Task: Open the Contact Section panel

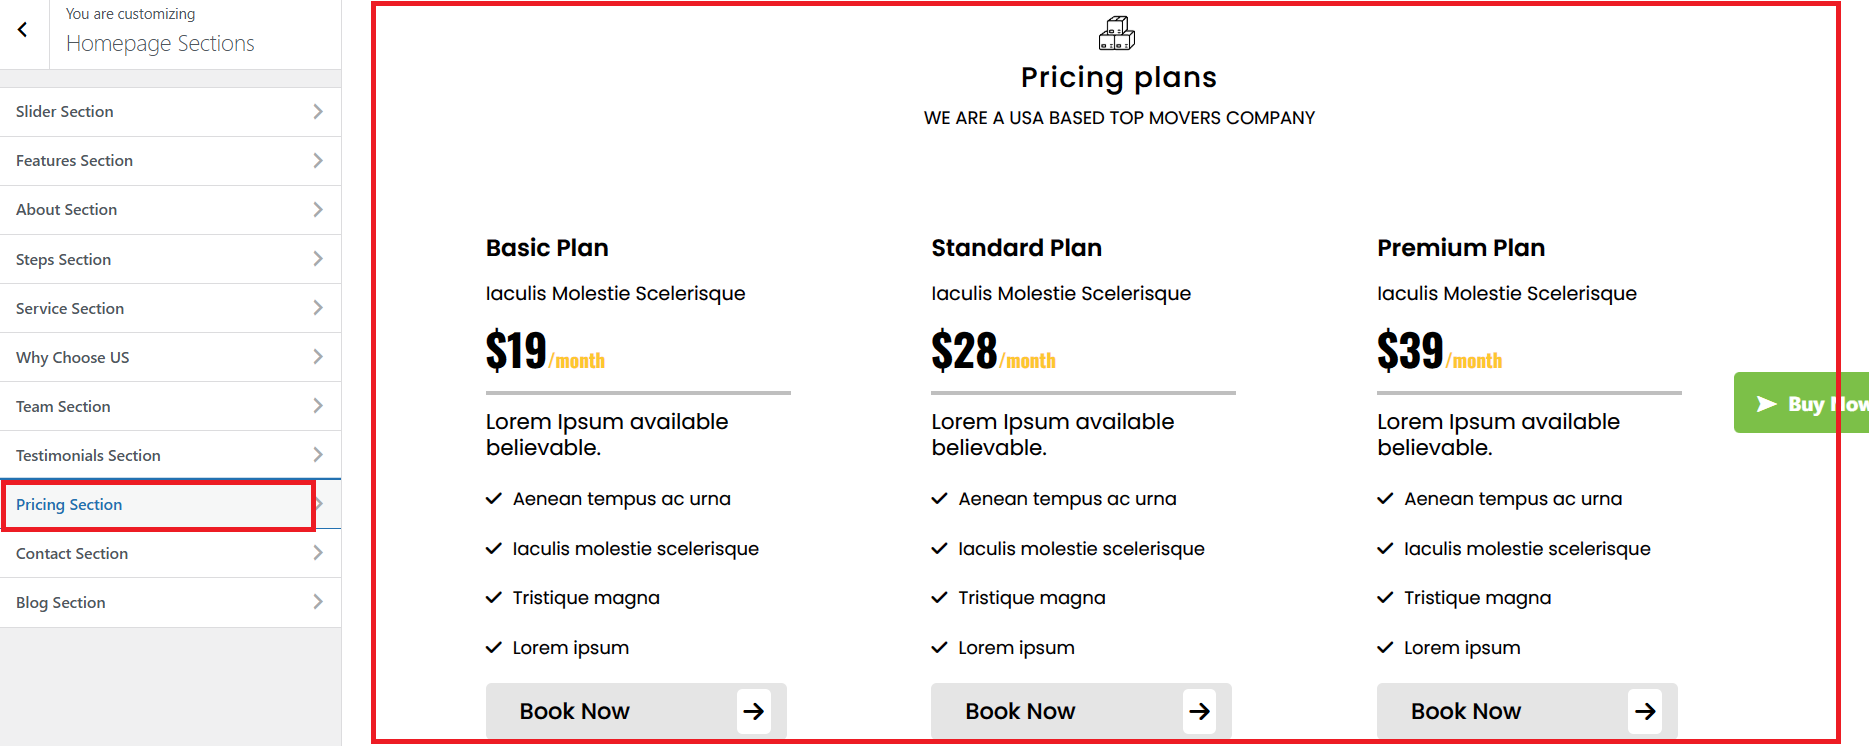Action: (72, 553)
